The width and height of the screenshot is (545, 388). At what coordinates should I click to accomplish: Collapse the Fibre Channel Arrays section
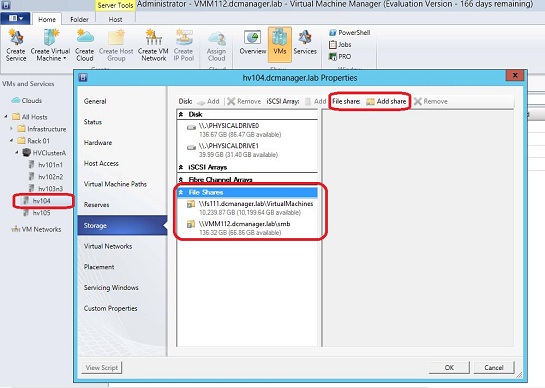pyautogui.click(x=181, y=180)
